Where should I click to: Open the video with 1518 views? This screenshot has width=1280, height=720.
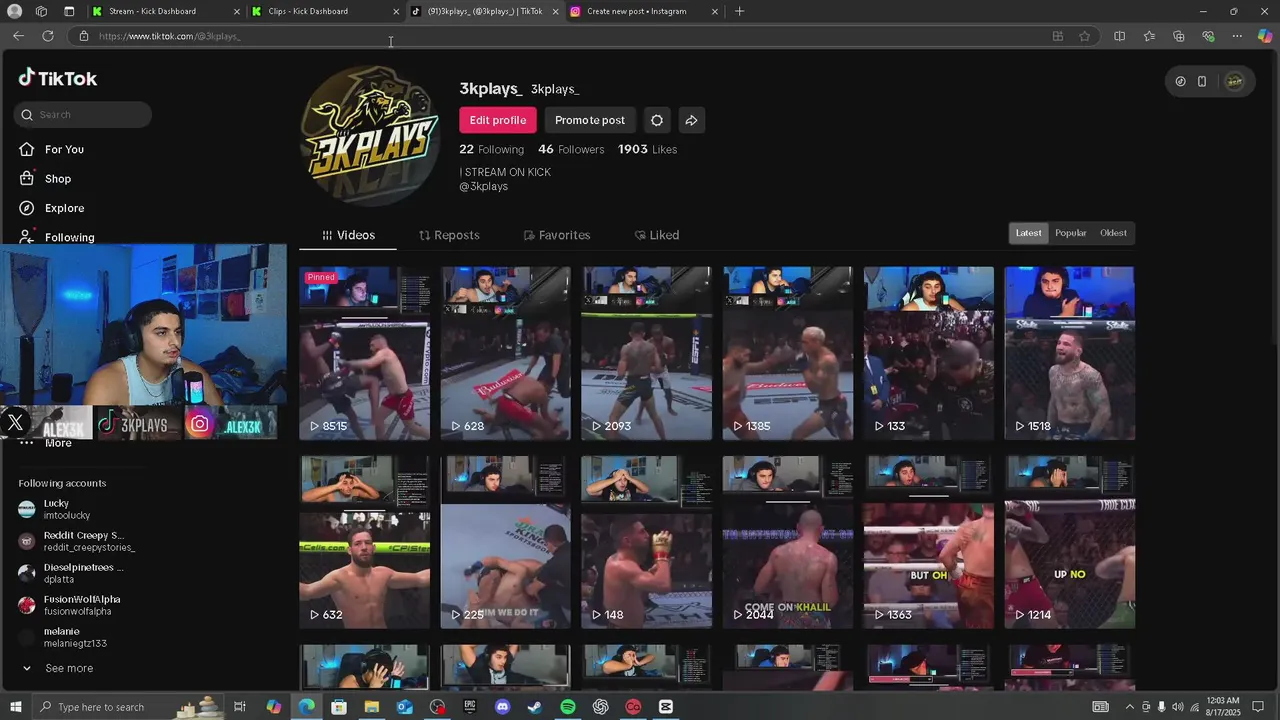tap(1069, 353)
